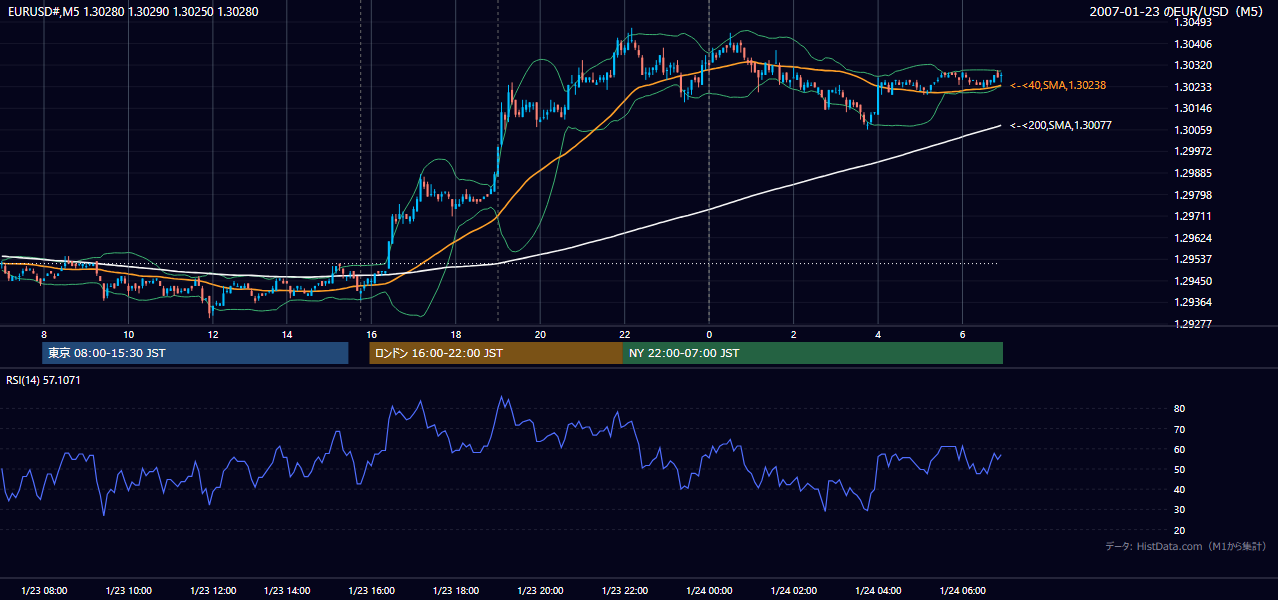
Task: Click the RSI scale value 30
Action: tap(1179, 510)
